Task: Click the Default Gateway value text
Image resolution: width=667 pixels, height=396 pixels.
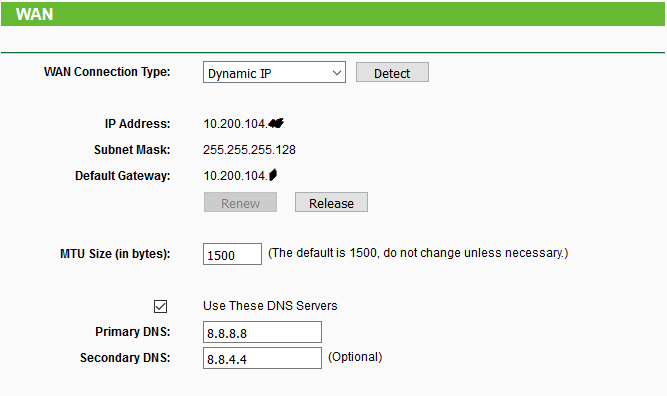Action: 240,175
